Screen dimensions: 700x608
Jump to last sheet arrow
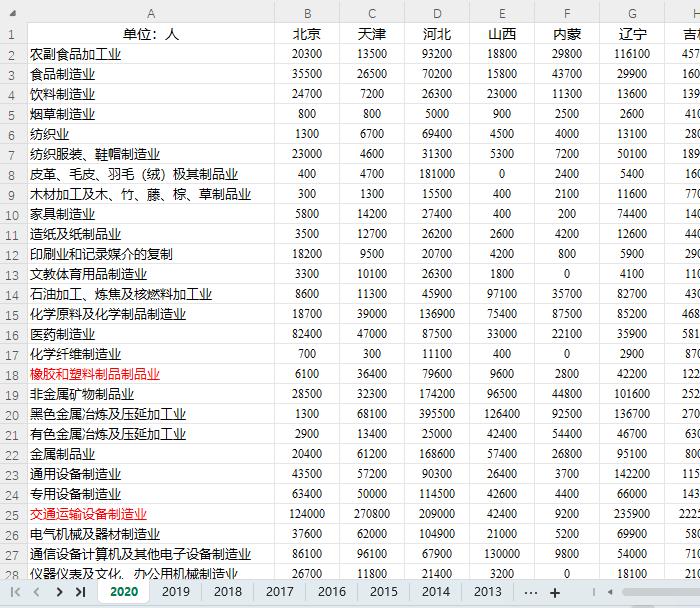[x=80, y=592]
